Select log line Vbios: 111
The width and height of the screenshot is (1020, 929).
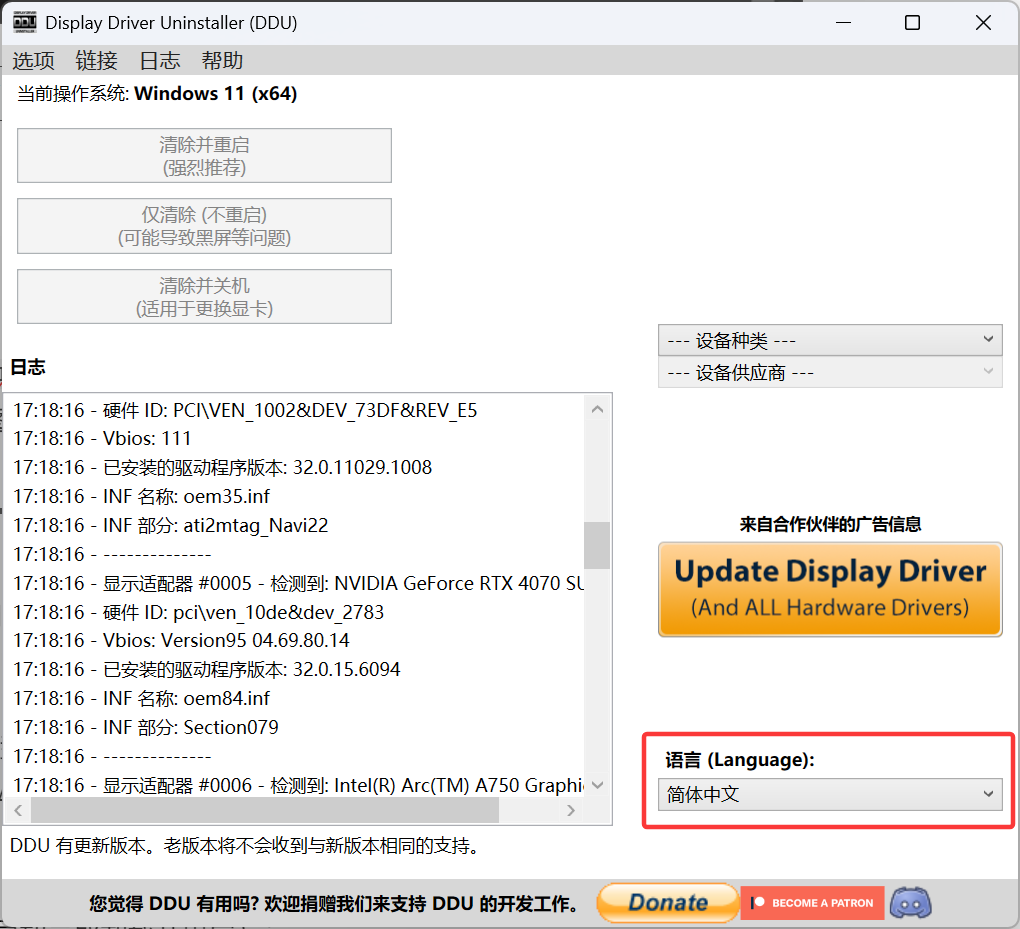pos(102,438)
